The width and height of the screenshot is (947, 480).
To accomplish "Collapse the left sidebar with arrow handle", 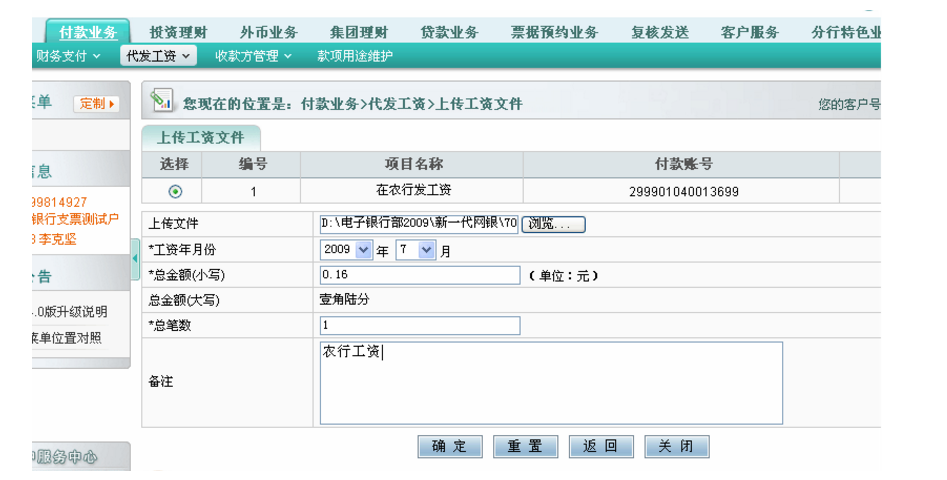I will (x=135, y=260).
